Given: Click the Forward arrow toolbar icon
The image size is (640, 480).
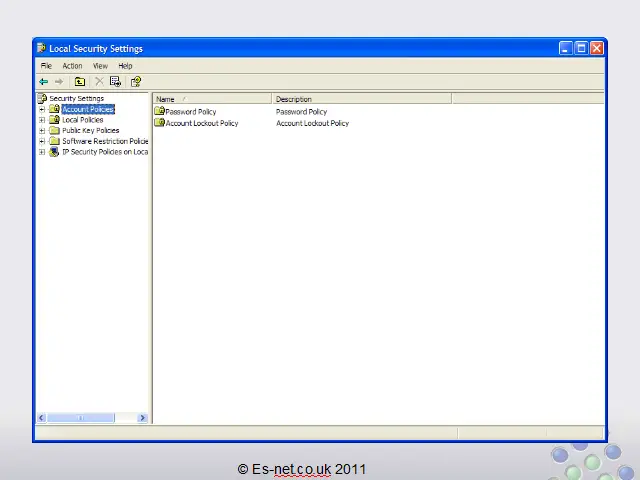Looking at the screenshot, I should pyautogui.click(x=59, y=82).
